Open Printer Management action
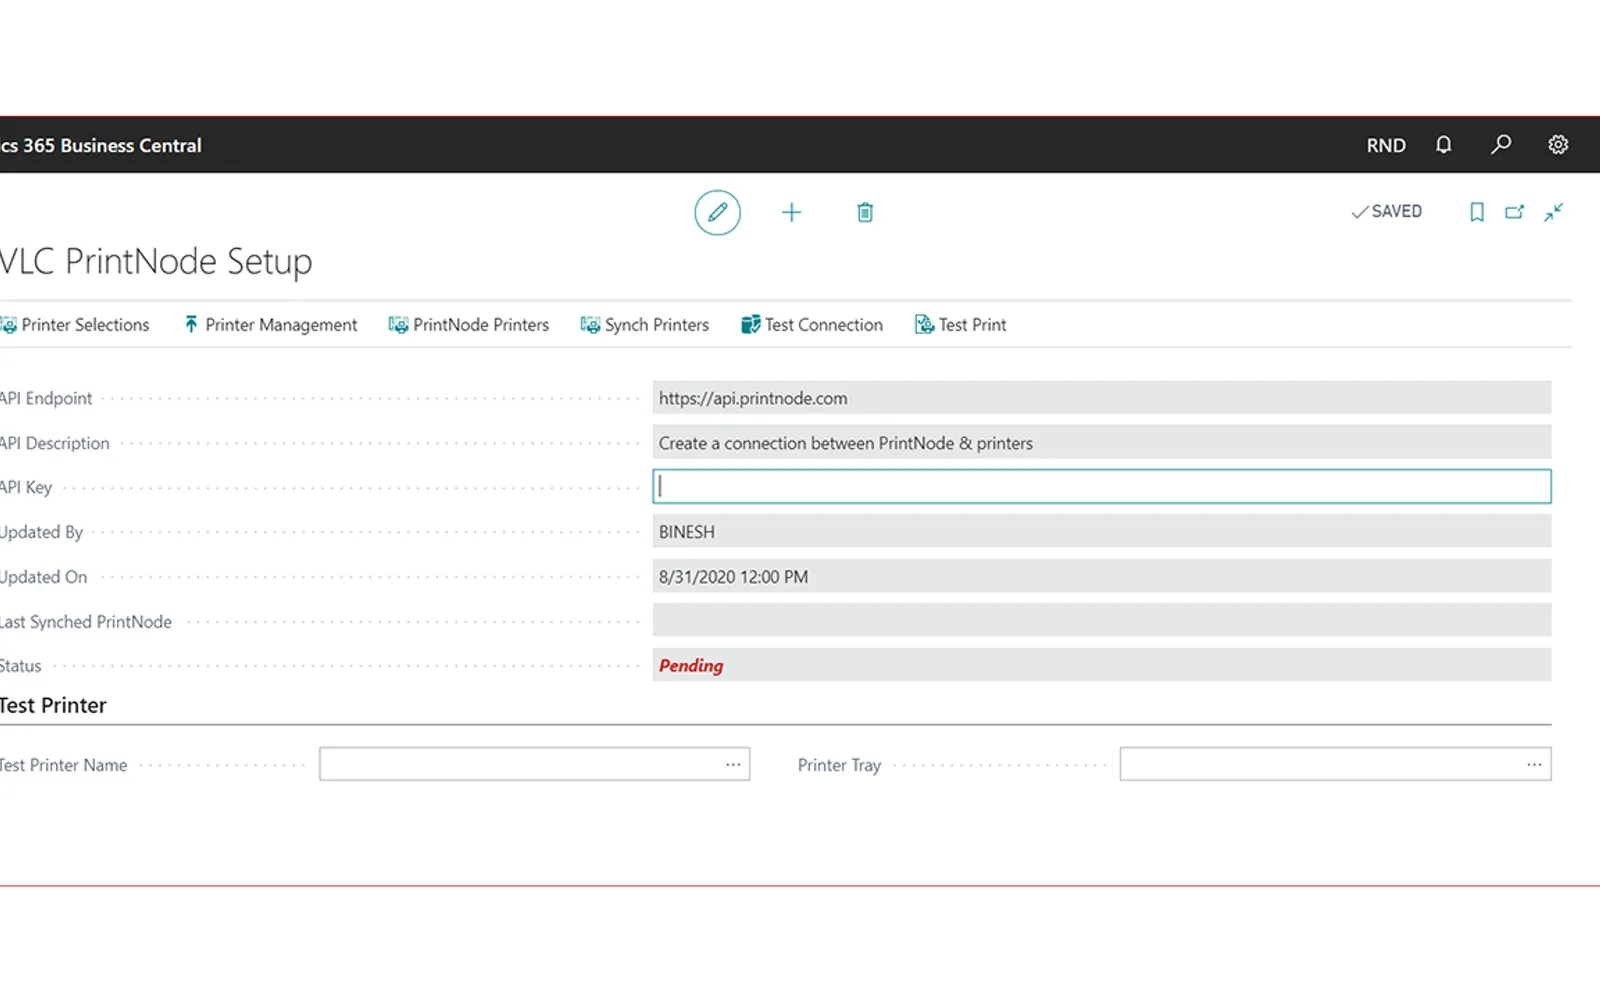 click(270, 325)
